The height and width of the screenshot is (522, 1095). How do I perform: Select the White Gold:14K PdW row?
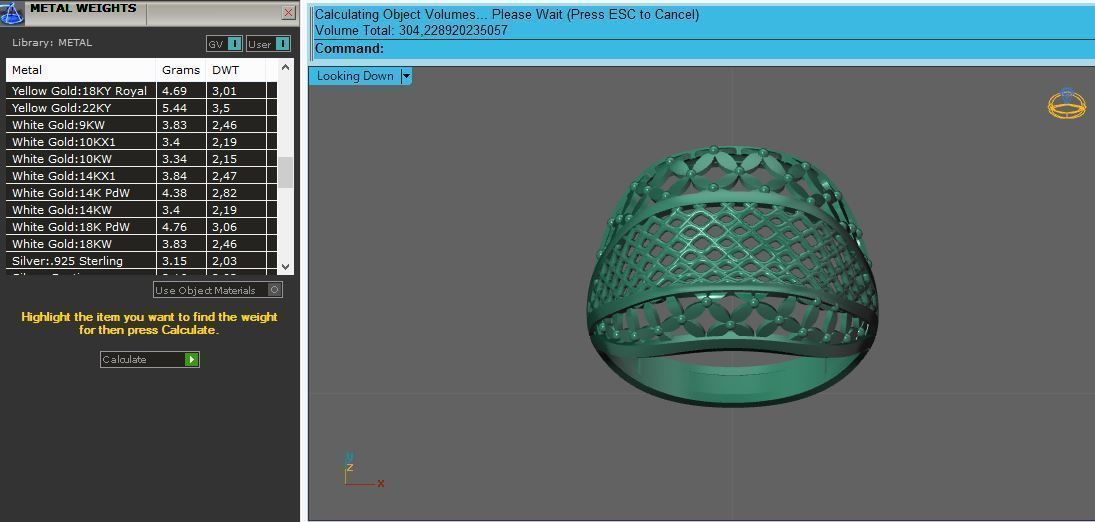[142, 193]
